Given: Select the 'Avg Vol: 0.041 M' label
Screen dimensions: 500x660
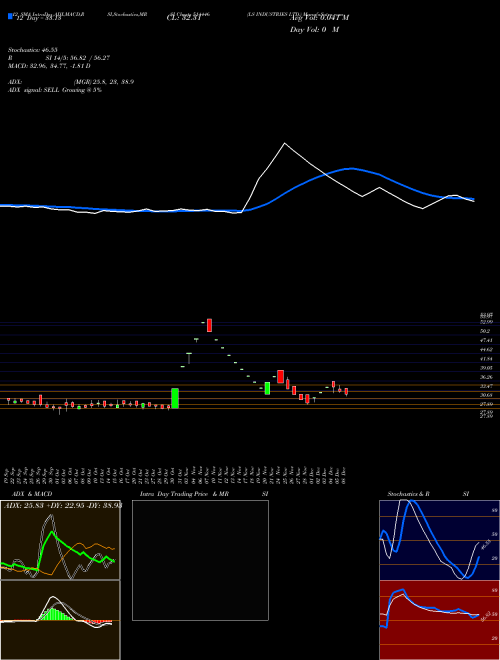Looking at the screenshot, I should [x=319, y=18].
